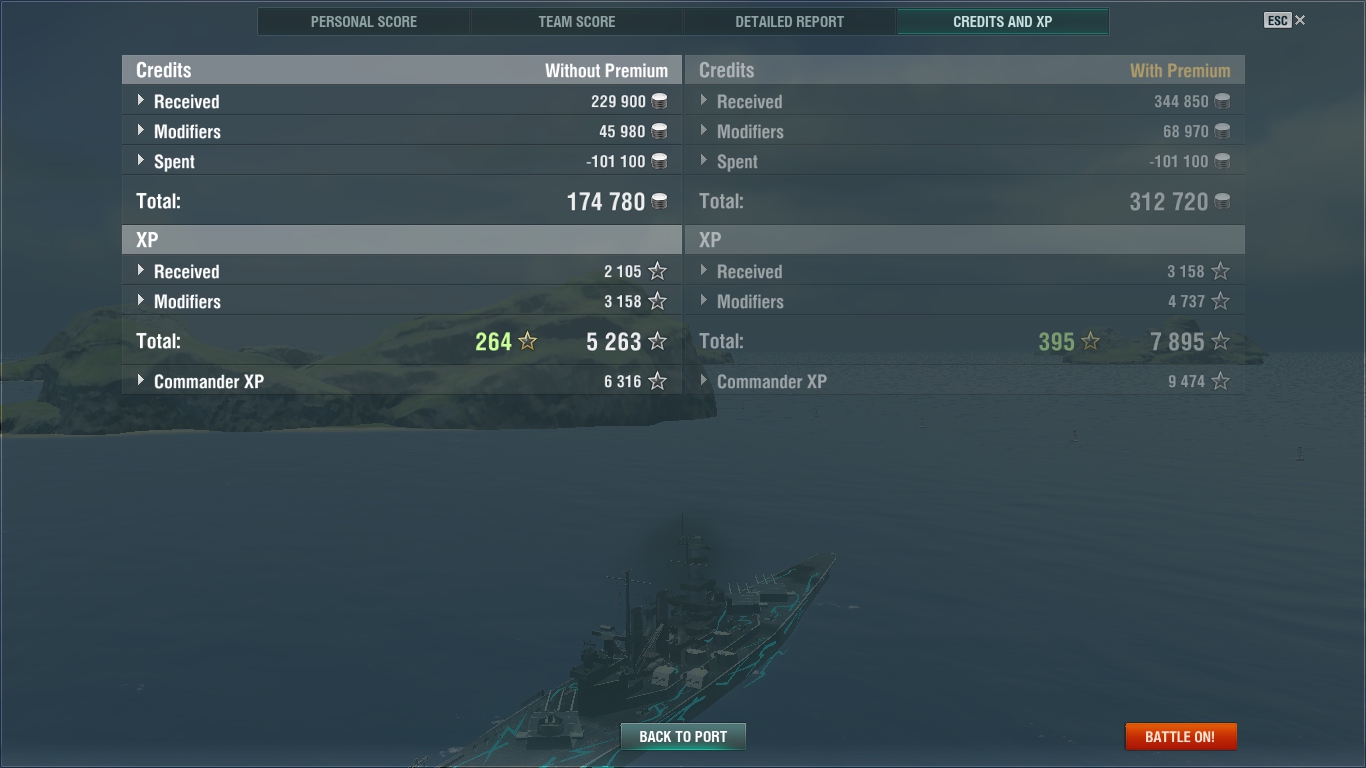This screenshot has height=768, width=1366.
Task: Click the star icon next to green 264
Action: 528,341
